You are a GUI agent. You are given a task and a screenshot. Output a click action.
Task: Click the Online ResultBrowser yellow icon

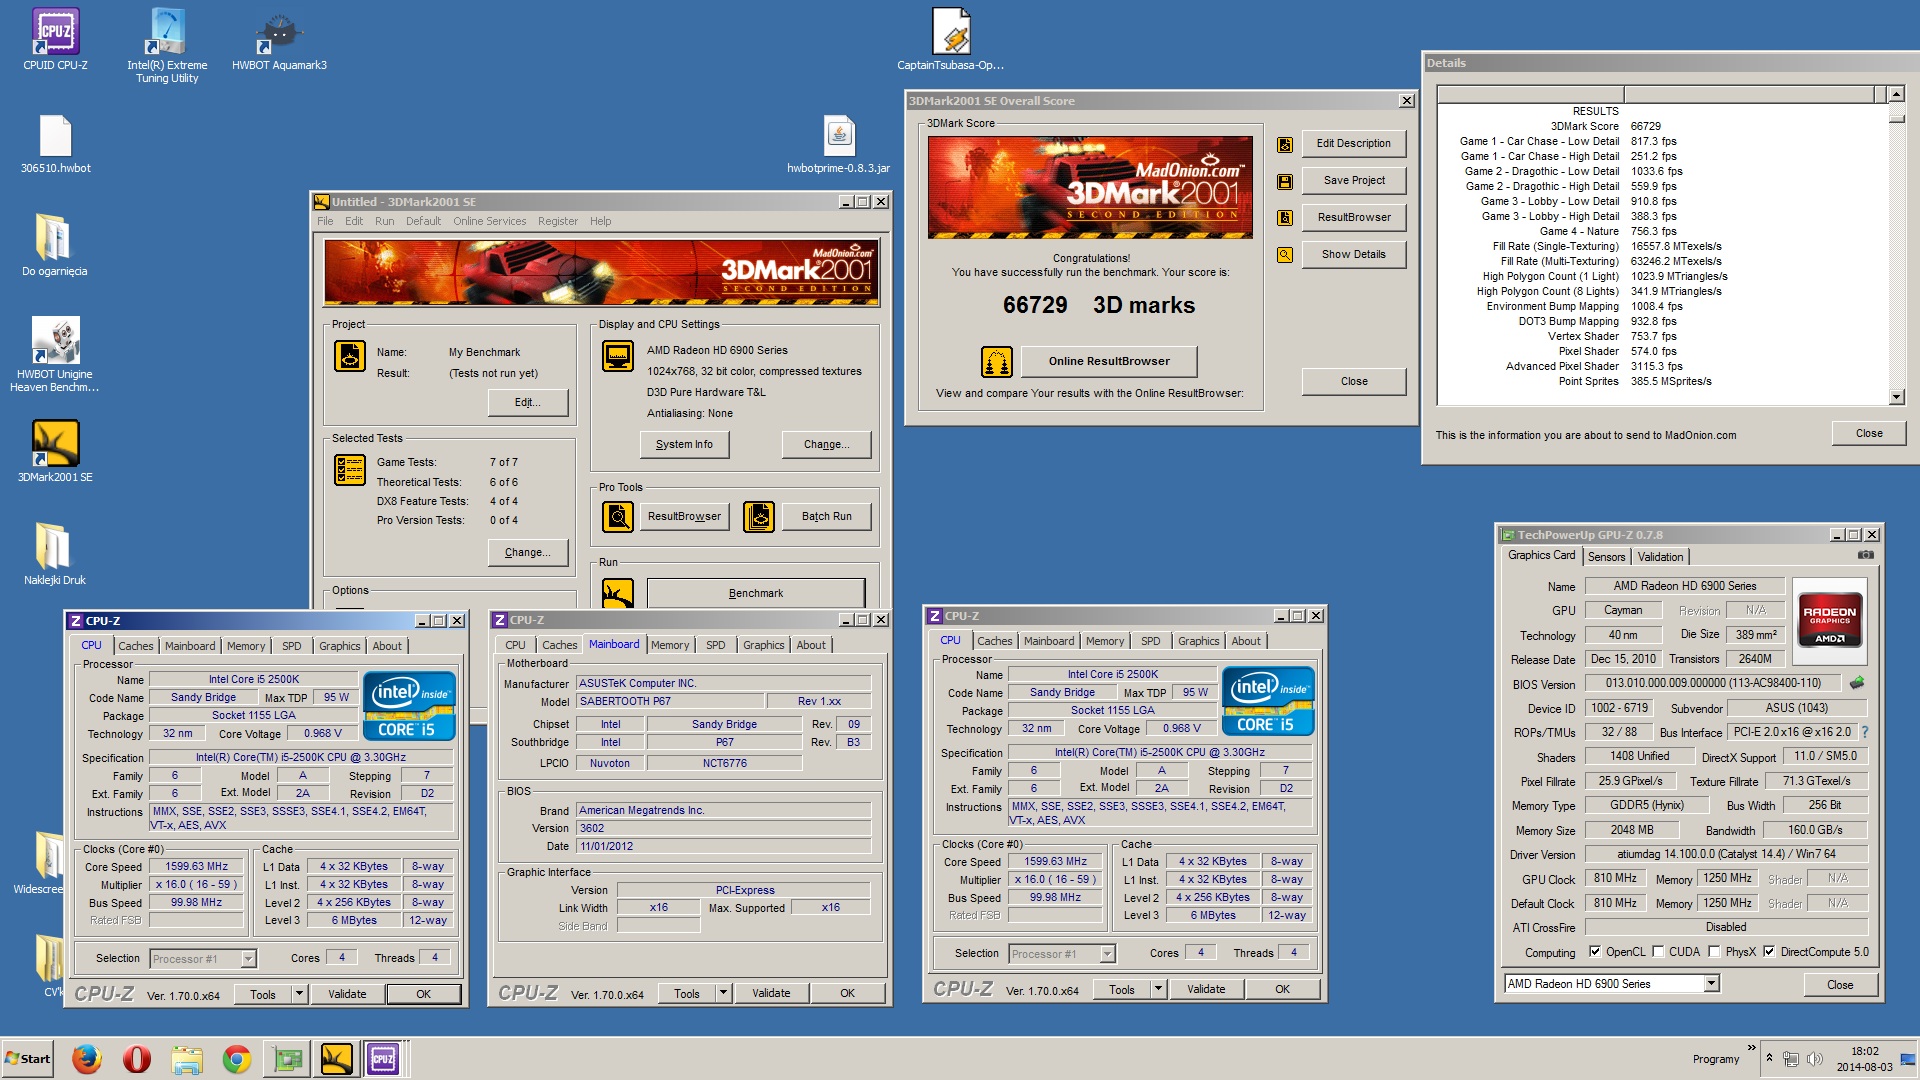point(997,362)
